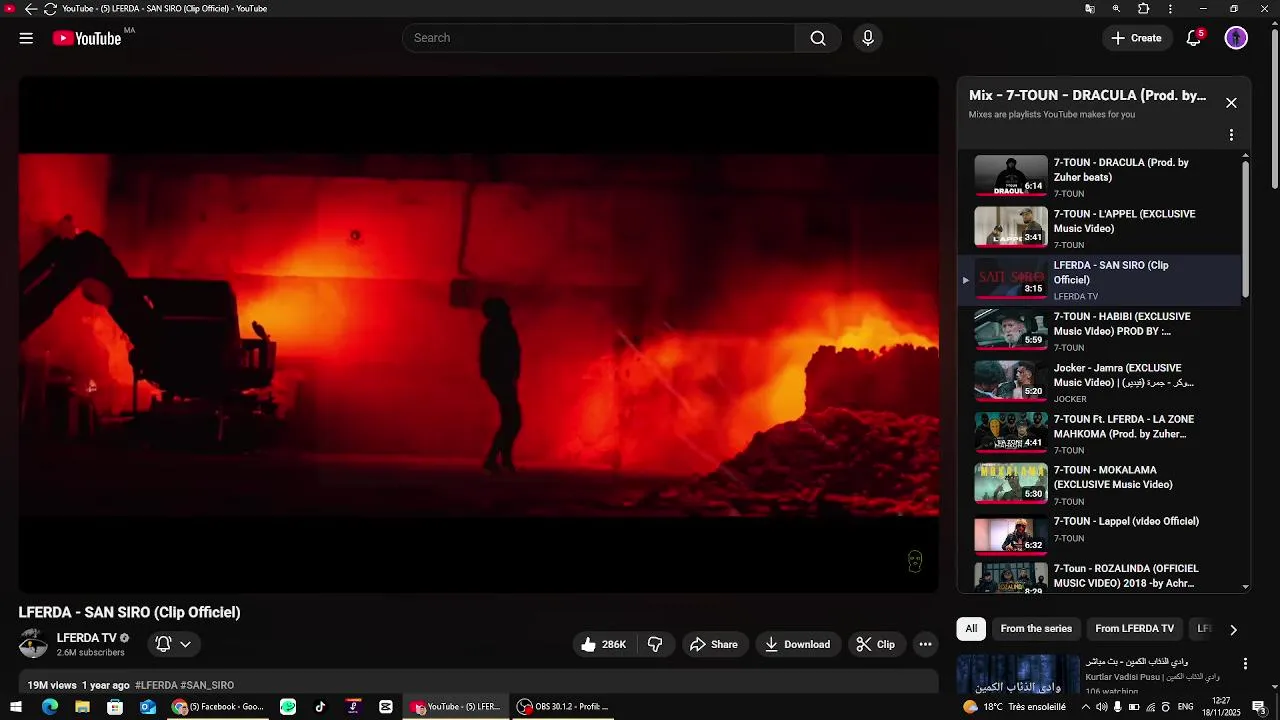Open the weather widget showing 18°C
This screenshot has height=720, width=1280.
click(x=1014, y=707)
